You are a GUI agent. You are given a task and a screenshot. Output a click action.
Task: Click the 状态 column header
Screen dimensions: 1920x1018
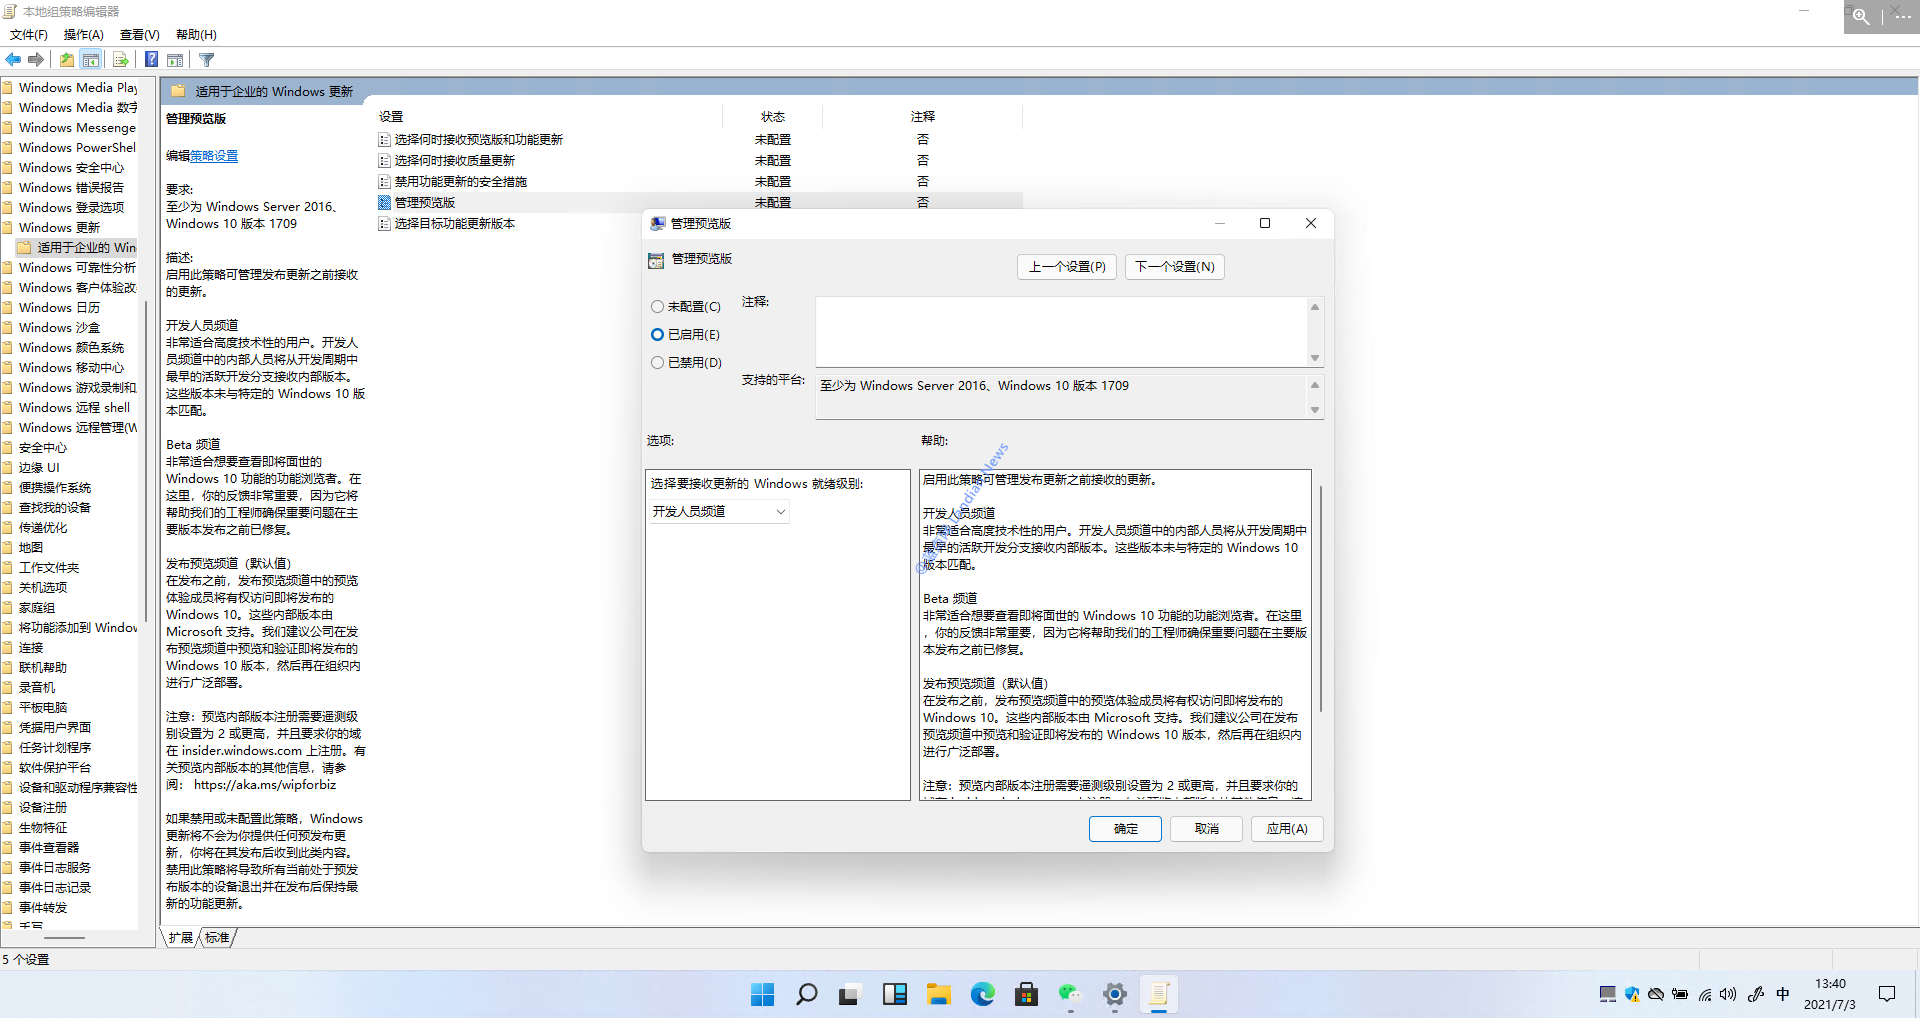pos(772,117)
